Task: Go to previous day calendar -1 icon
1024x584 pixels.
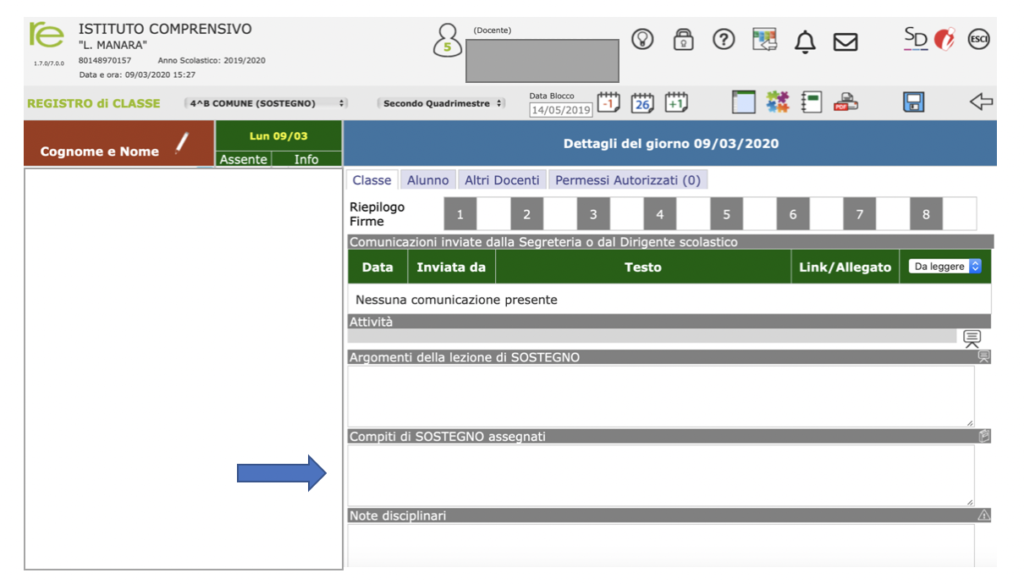Action: coord(609,102)
